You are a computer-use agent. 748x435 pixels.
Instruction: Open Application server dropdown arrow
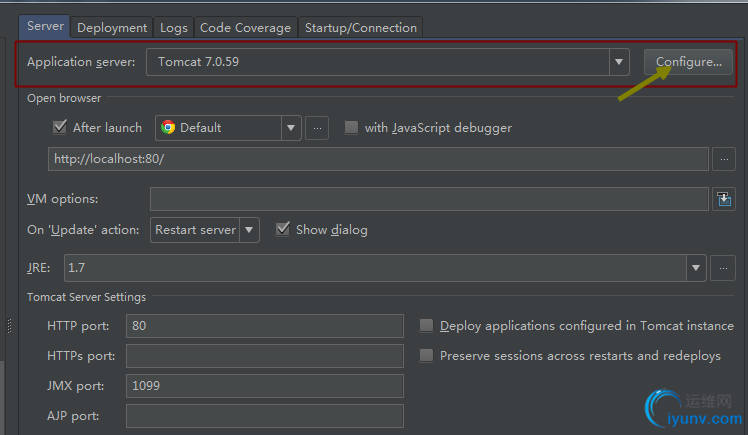click(x=619, y=62)
